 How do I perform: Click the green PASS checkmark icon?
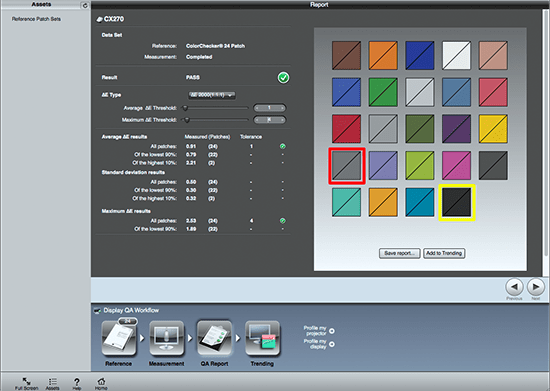coord(283,77)
